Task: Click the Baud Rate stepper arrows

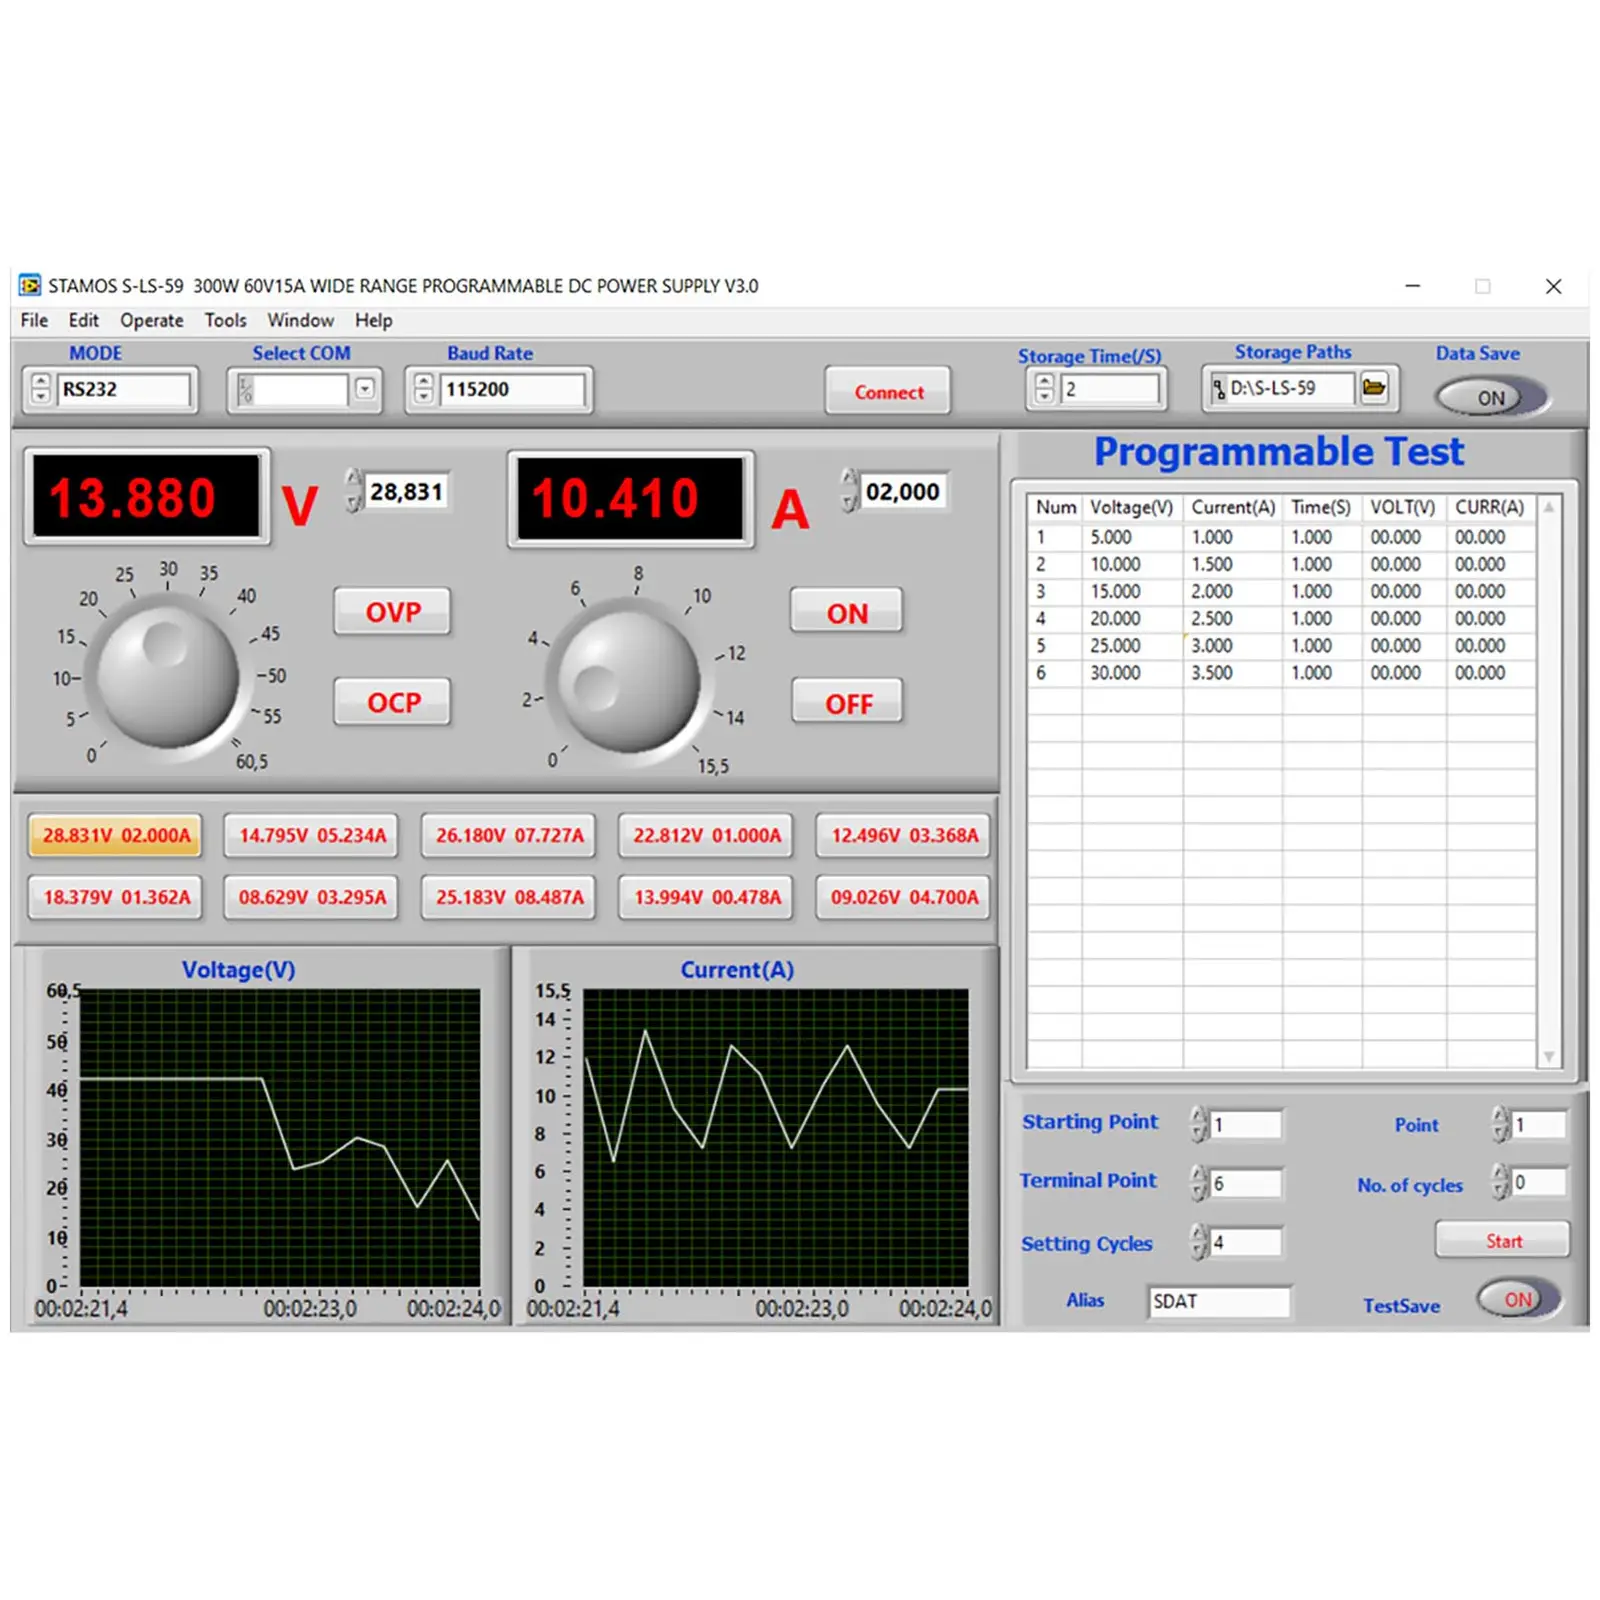Action: click(424, 389)
